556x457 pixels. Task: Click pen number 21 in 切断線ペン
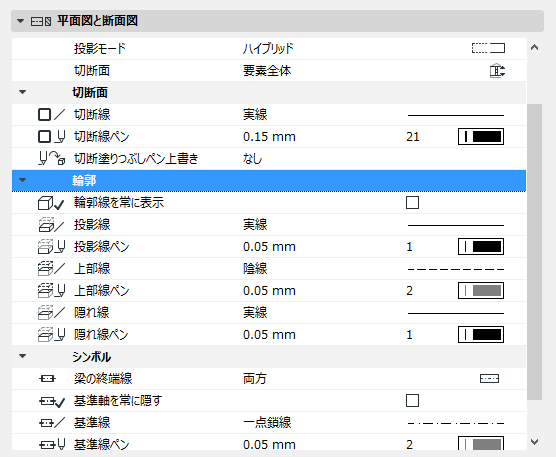tap(413, 136)
